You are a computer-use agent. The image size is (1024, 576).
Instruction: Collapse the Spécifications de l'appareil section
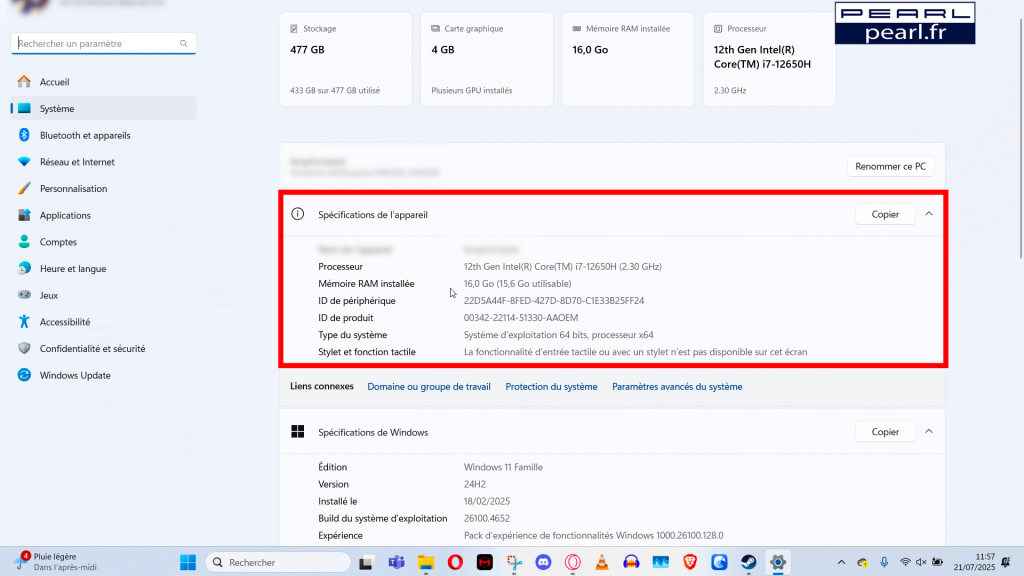pos(929,214)
